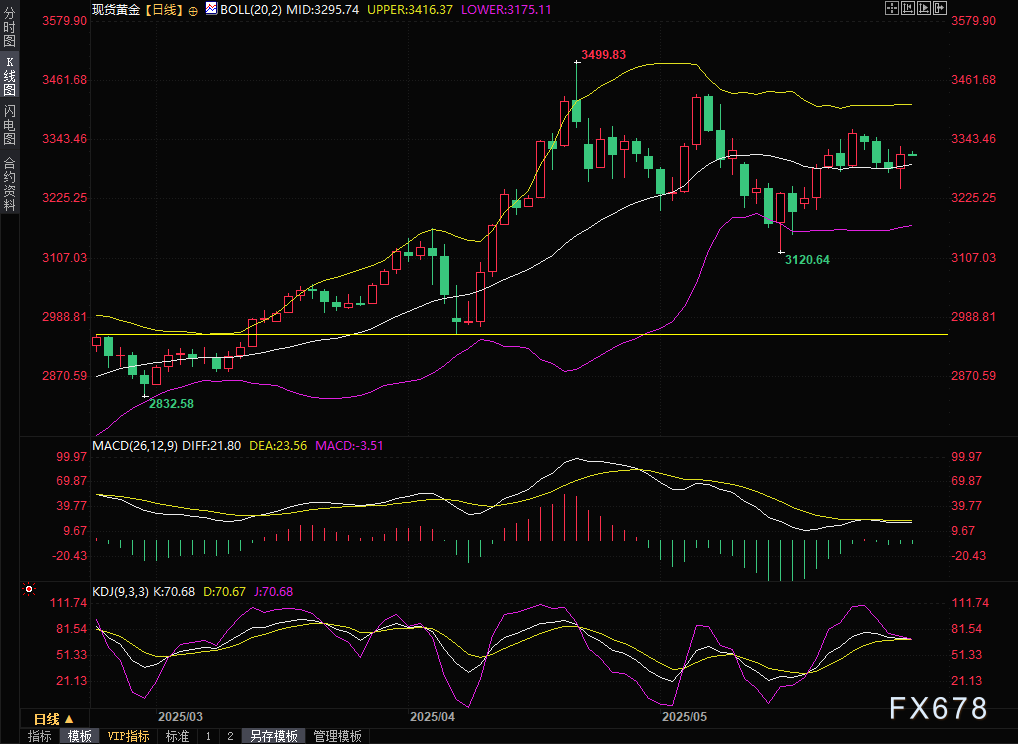Open the VIP指标 tab
This screenshot has height=744, width=1018.
[x=129, y=736]
